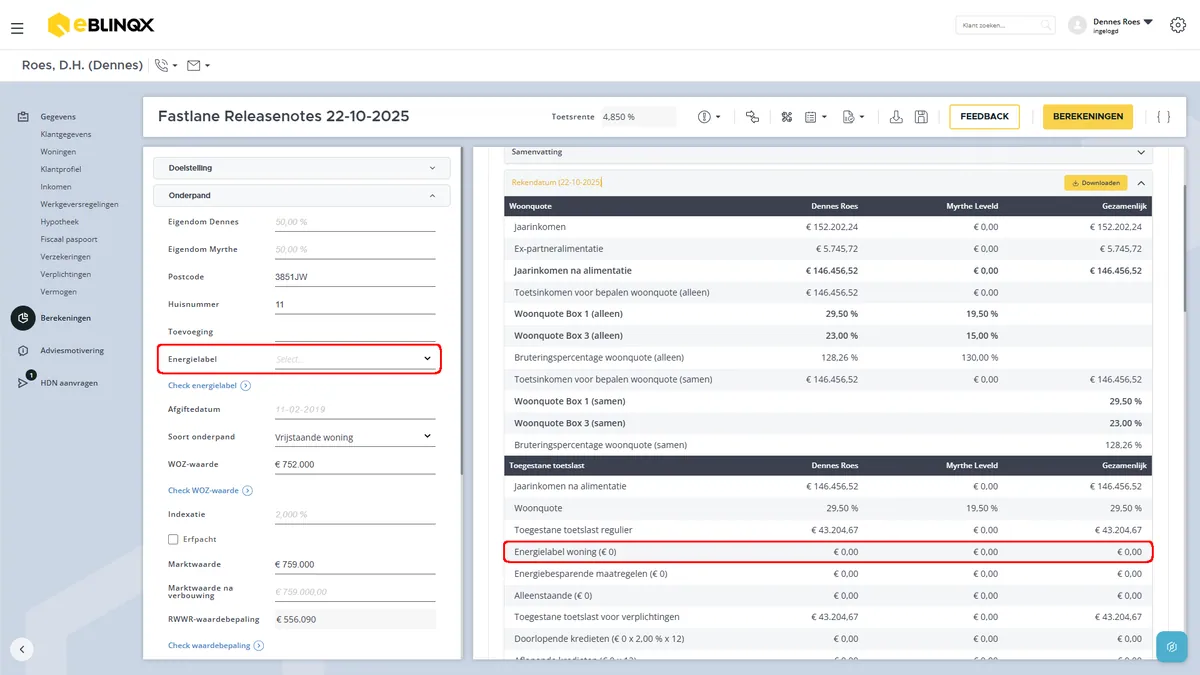Click the yellow BEREKENINGEN button

1088,117
